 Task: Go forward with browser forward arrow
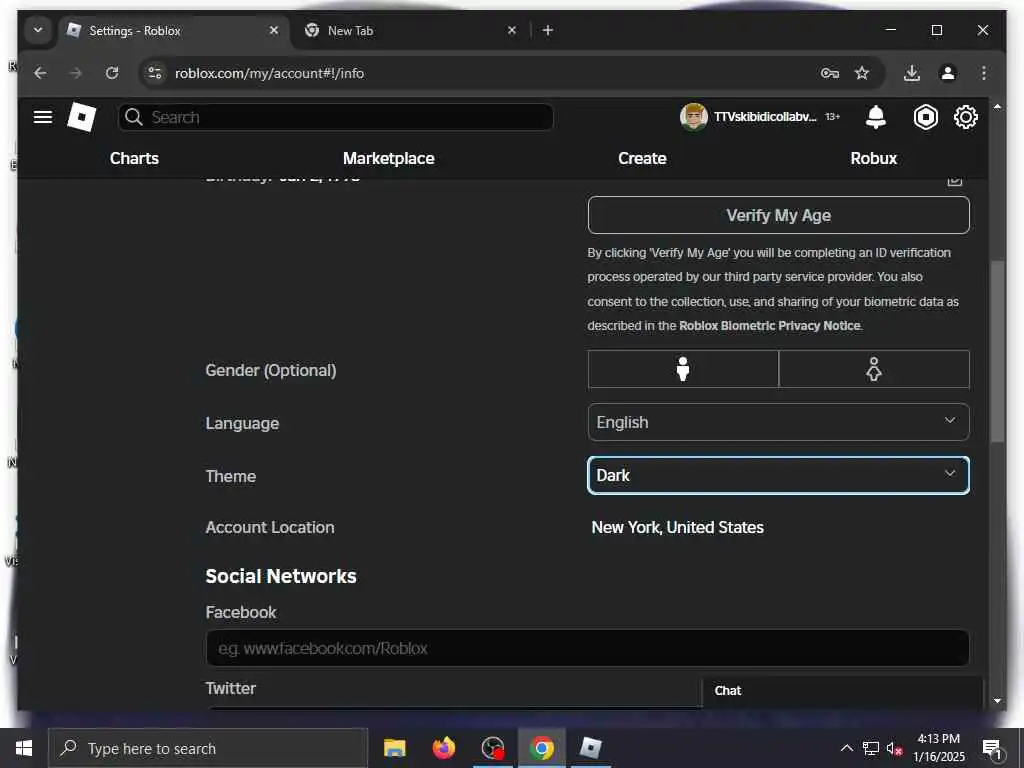point(76,73)
